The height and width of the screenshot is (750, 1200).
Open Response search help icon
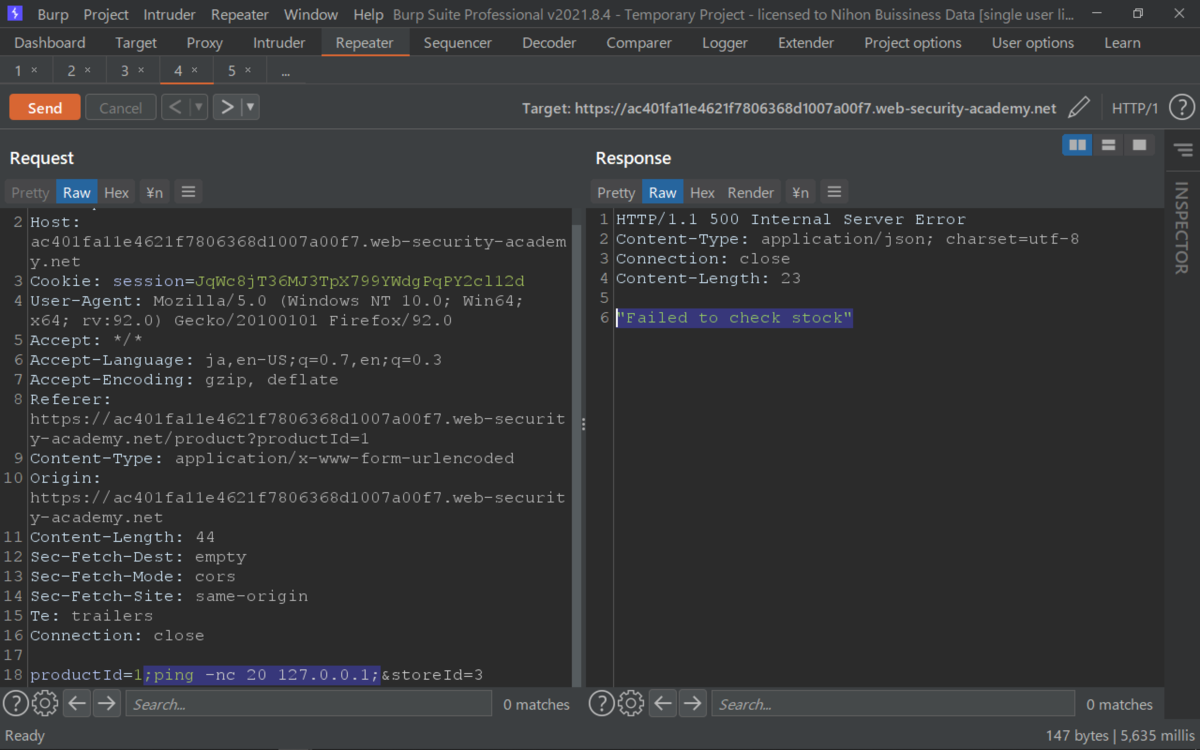coord(601,704)
